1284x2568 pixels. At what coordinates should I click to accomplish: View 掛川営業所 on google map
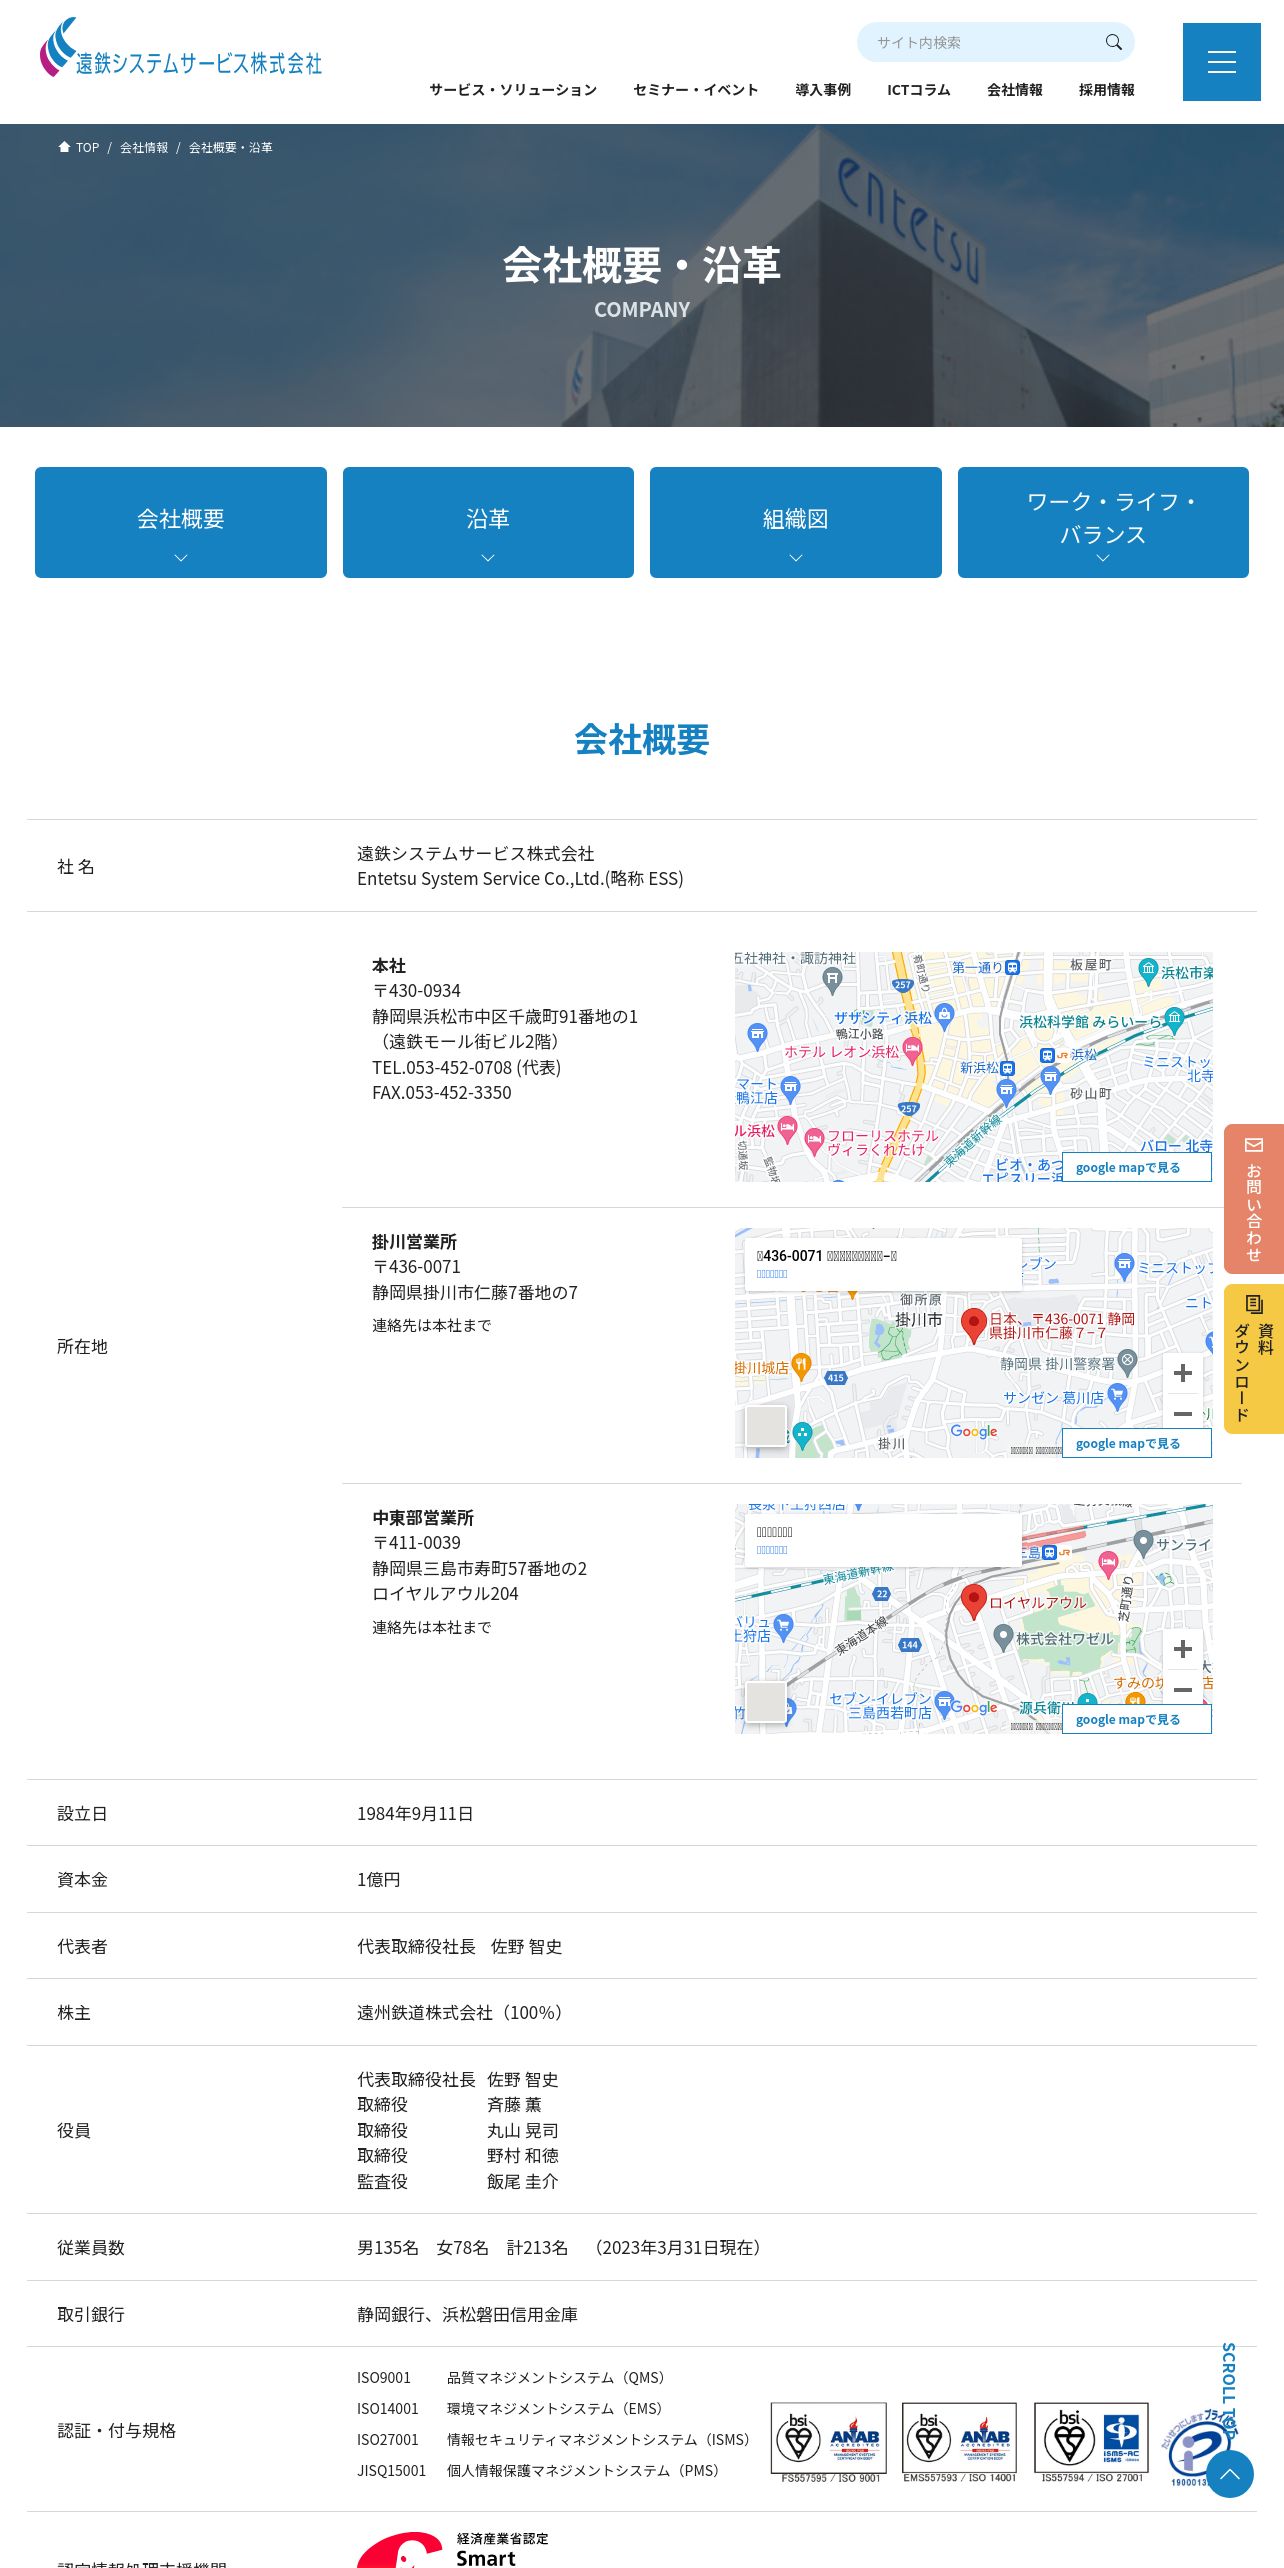[x=1136, y=1443]
